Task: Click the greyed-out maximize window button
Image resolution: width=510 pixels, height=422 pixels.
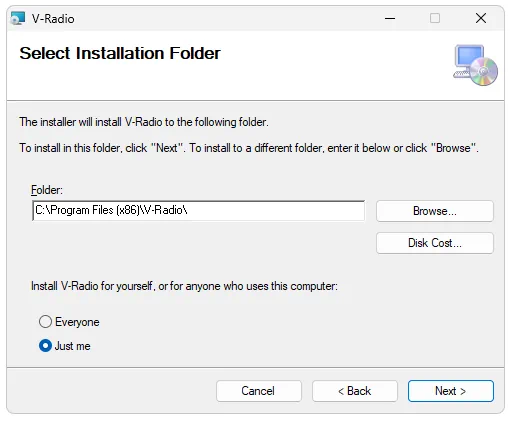Action: [x=435, y=18]
